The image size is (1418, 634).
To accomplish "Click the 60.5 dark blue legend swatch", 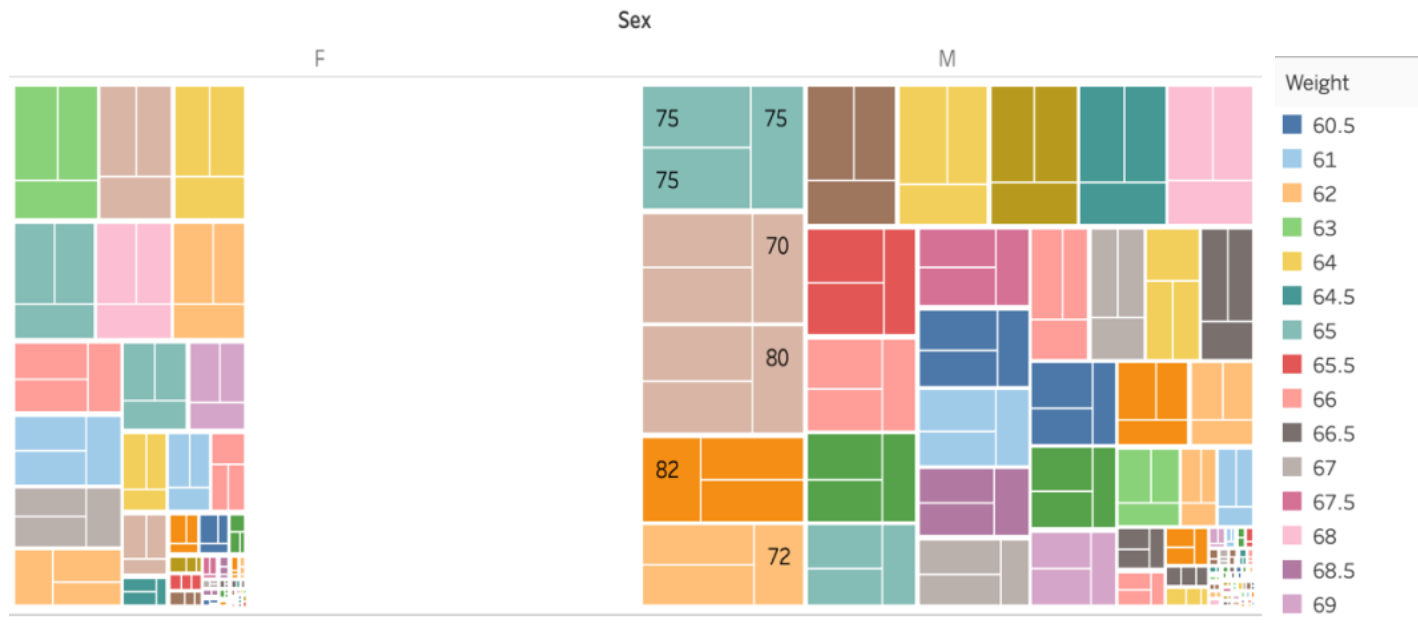I will pyautogui.click(x=1292, y=125).
